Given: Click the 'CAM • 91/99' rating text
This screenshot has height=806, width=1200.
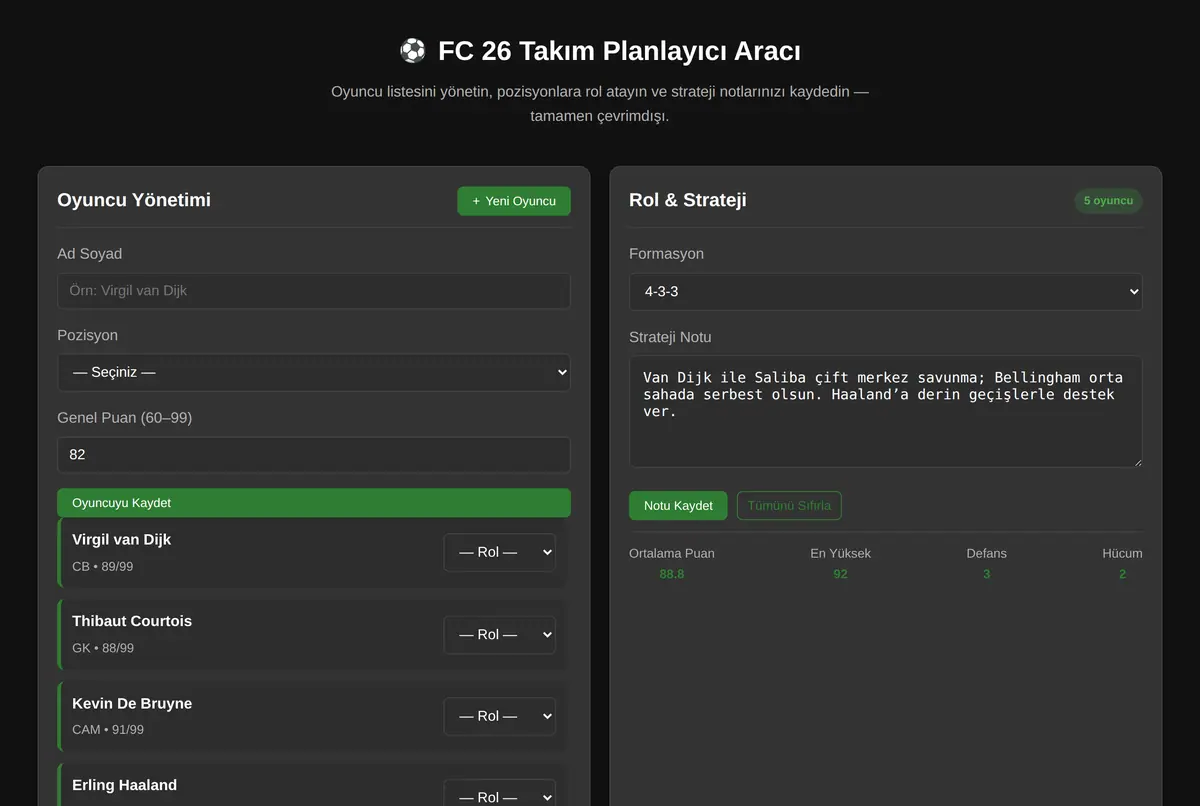Looking at the screenshot, I should [x=108, y=730].
